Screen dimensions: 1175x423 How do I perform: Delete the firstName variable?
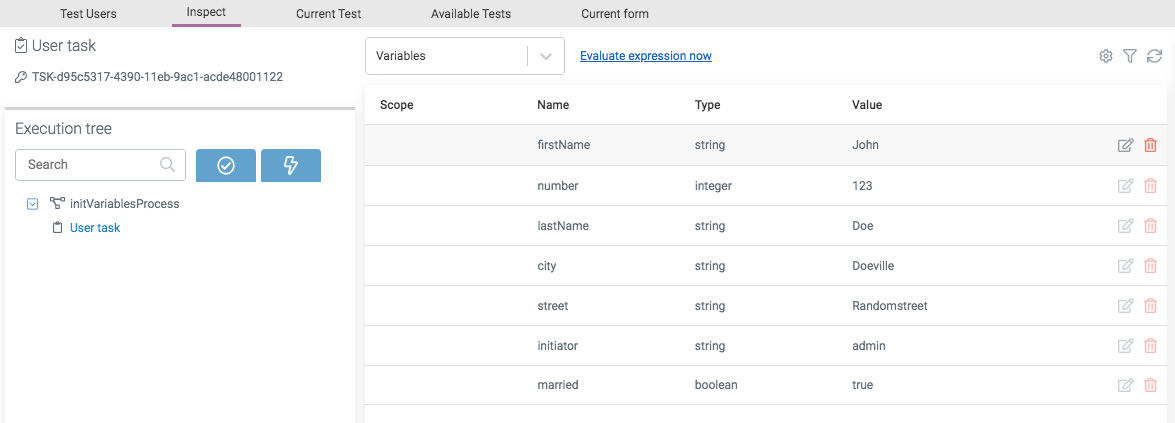tap(1150, 146)
